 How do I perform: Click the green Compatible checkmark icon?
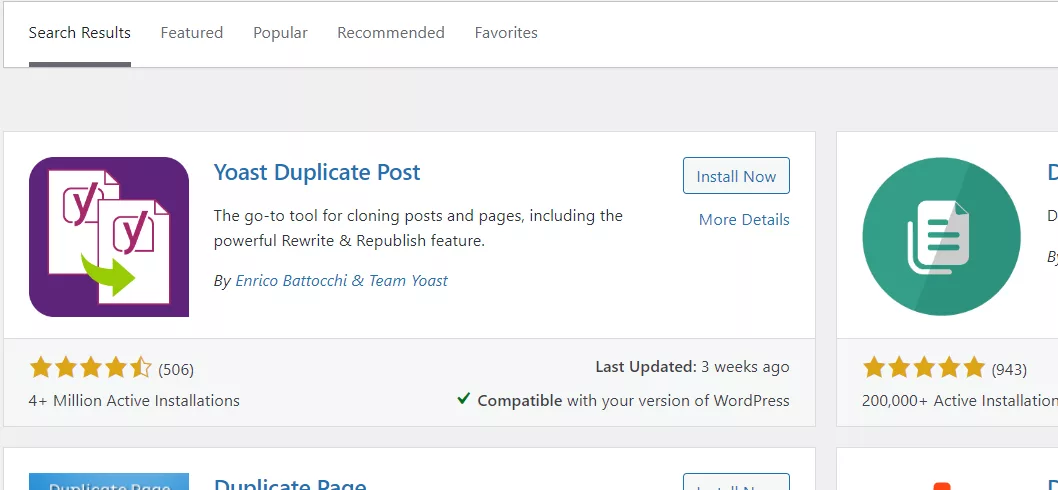tap(464, 399)
